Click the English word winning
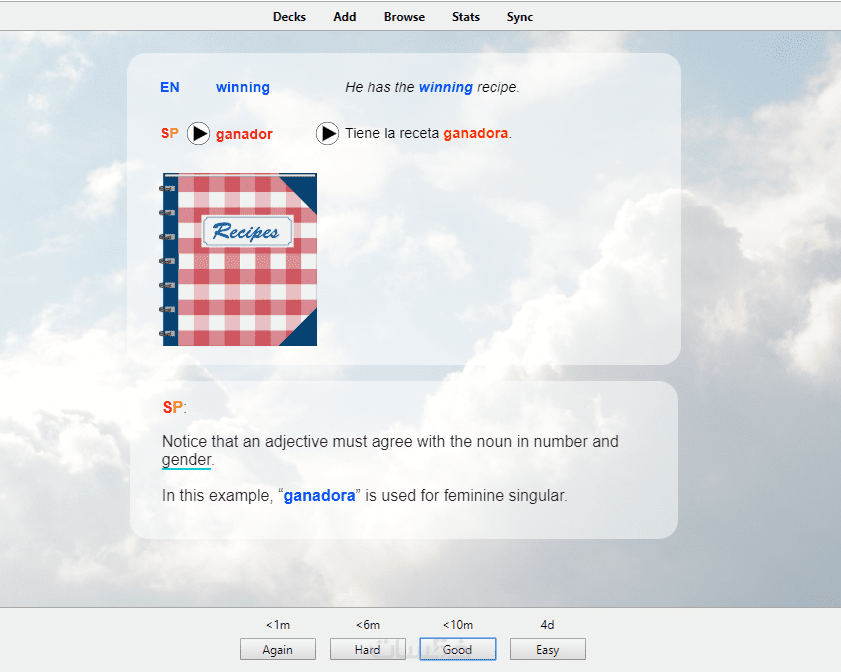The image size is (841, 672). coord(242,87)
